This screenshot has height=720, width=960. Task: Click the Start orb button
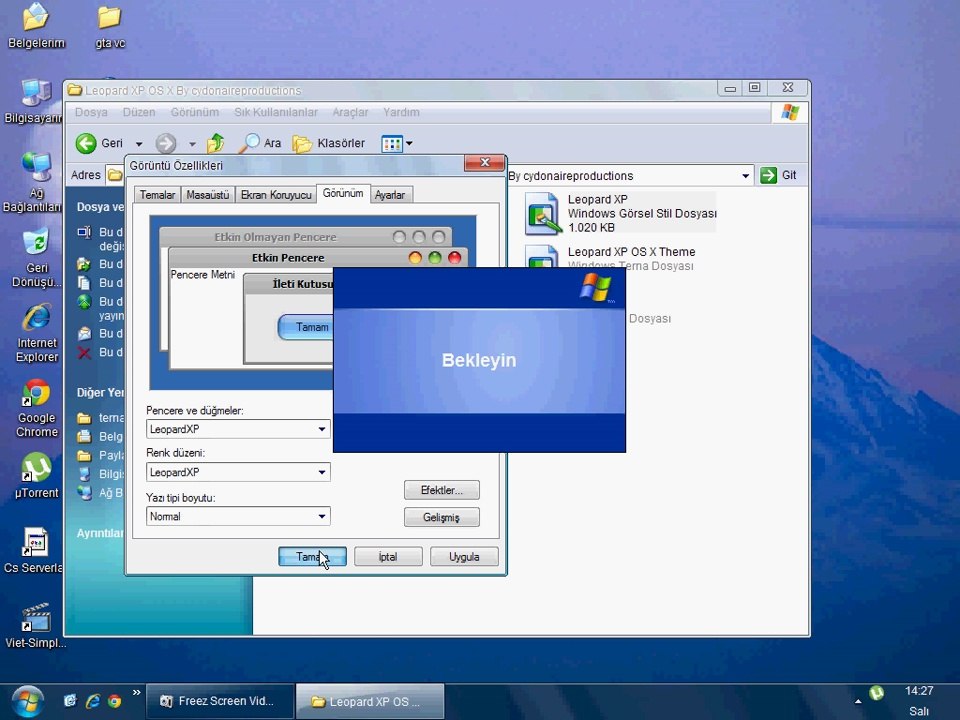point(27,702)
